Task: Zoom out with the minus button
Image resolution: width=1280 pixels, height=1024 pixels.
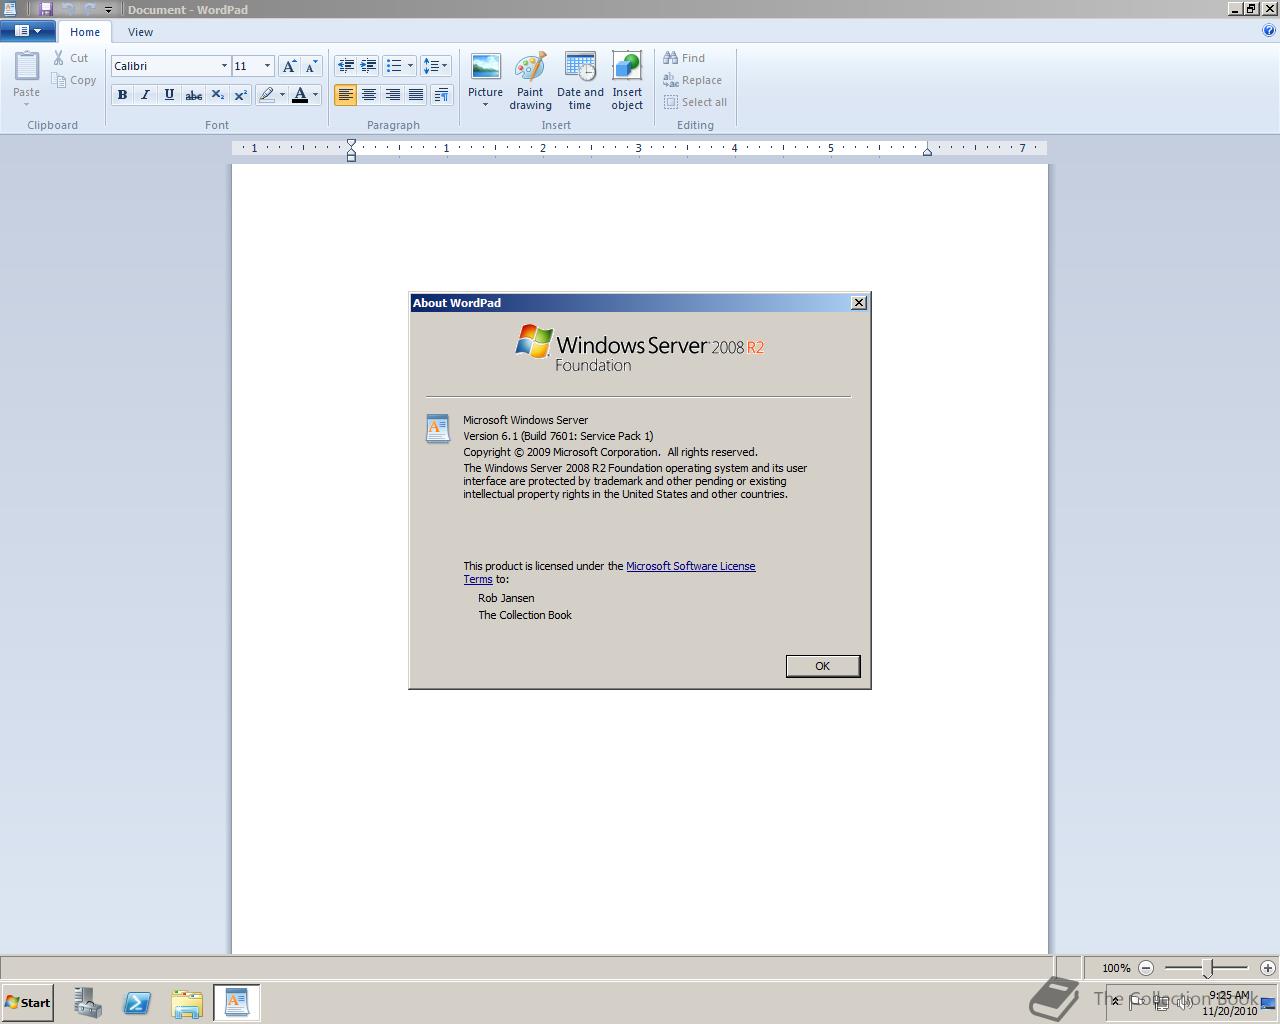Action: tap(1146, 968)
